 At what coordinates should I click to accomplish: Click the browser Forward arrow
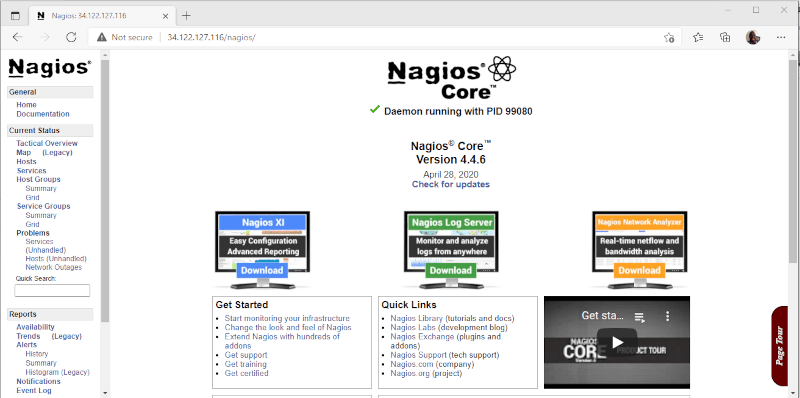pyautogui.click(x=45, y=37)
